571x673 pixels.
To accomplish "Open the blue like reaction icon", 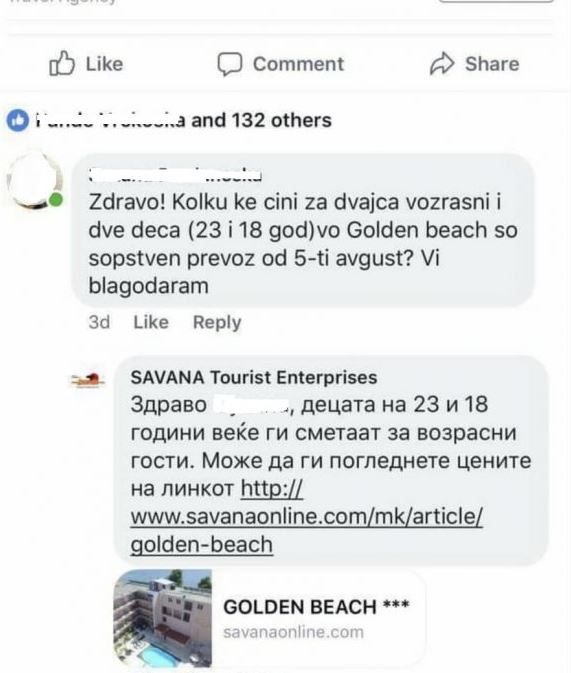I will [18, 120].
